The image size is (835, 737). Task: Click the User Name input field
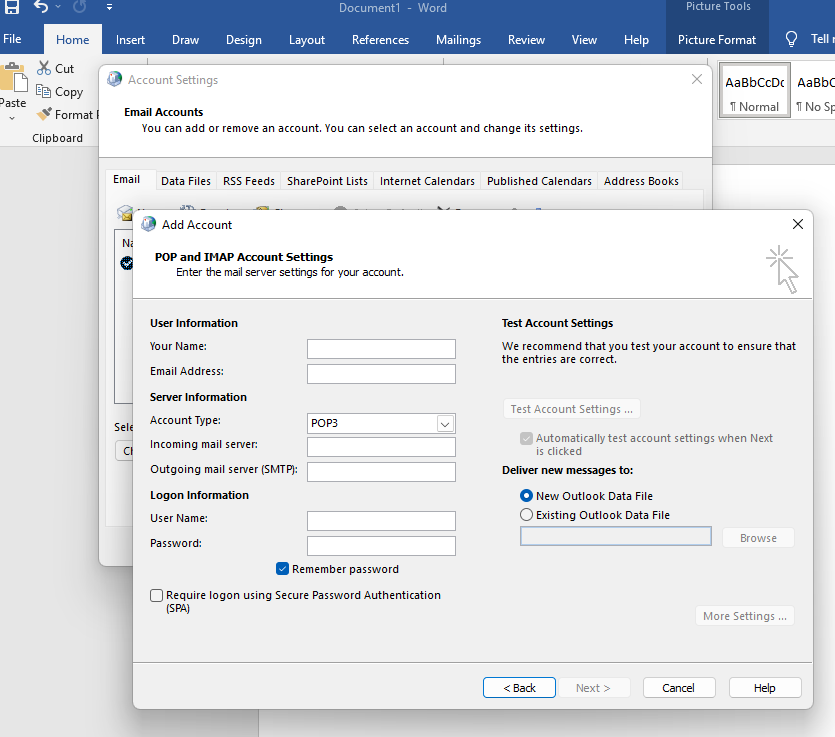pyautogui.click(x=381, y=521)
